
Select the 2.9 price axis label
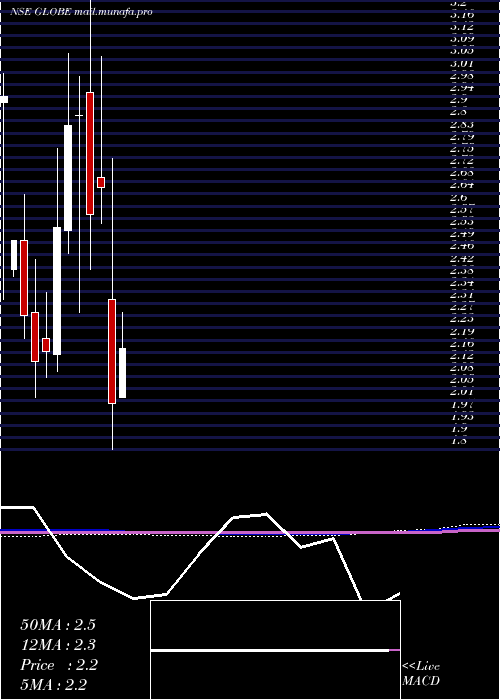[458, 100]
